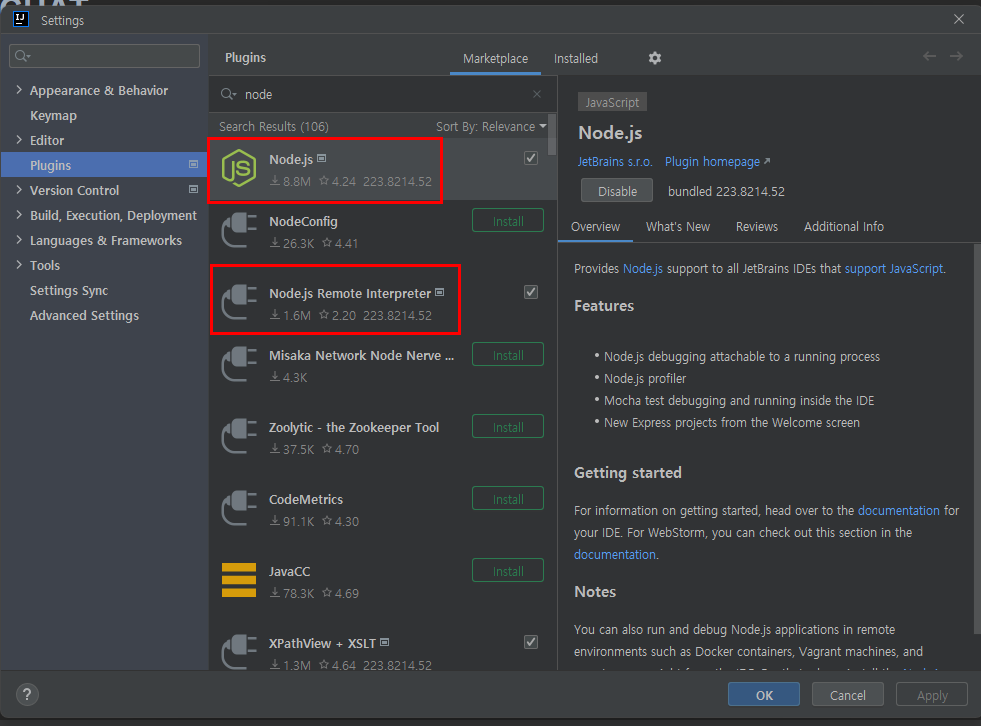Focus the settings search field

click(x=104, y=56)
